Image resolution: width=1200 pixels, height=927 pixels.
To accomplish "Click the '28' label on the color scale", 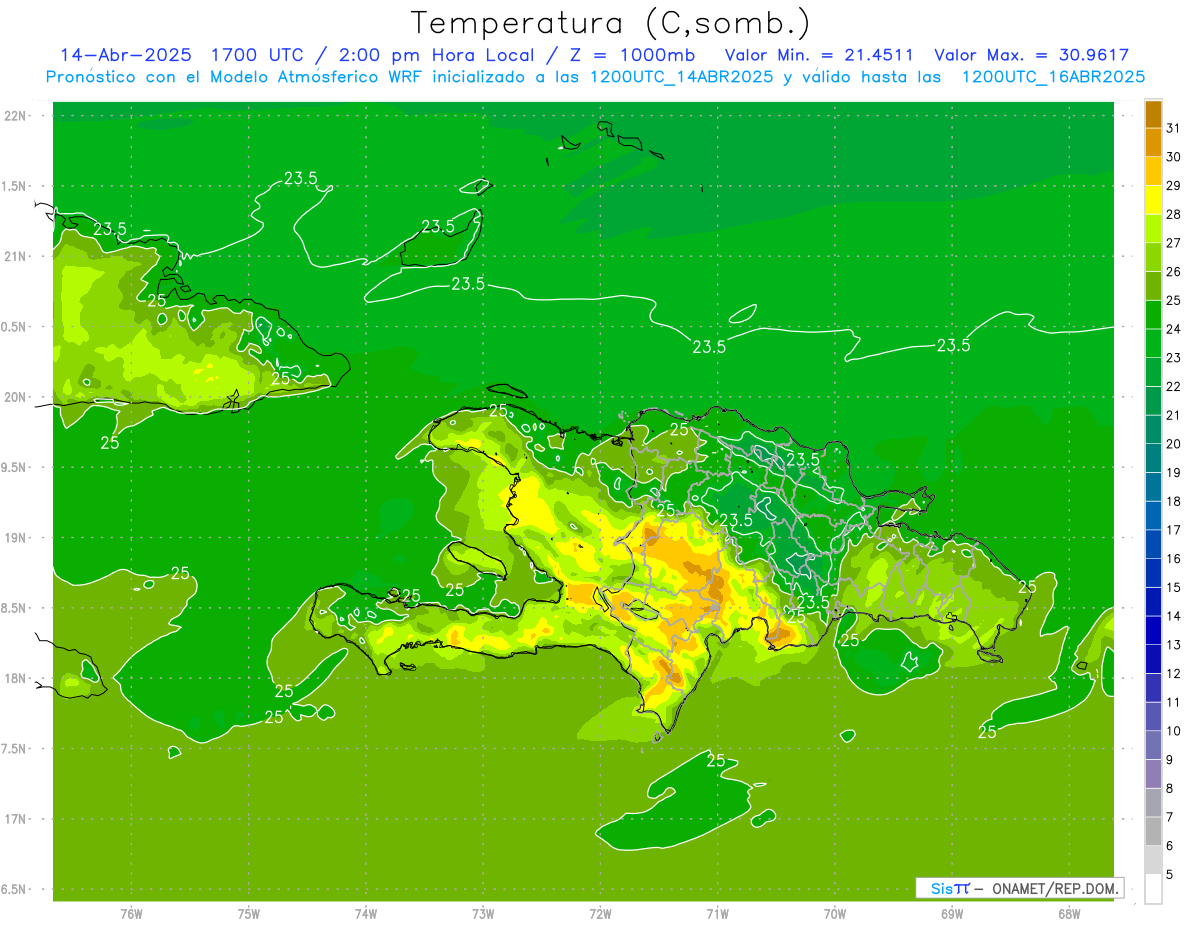I will pos(1173,214).
